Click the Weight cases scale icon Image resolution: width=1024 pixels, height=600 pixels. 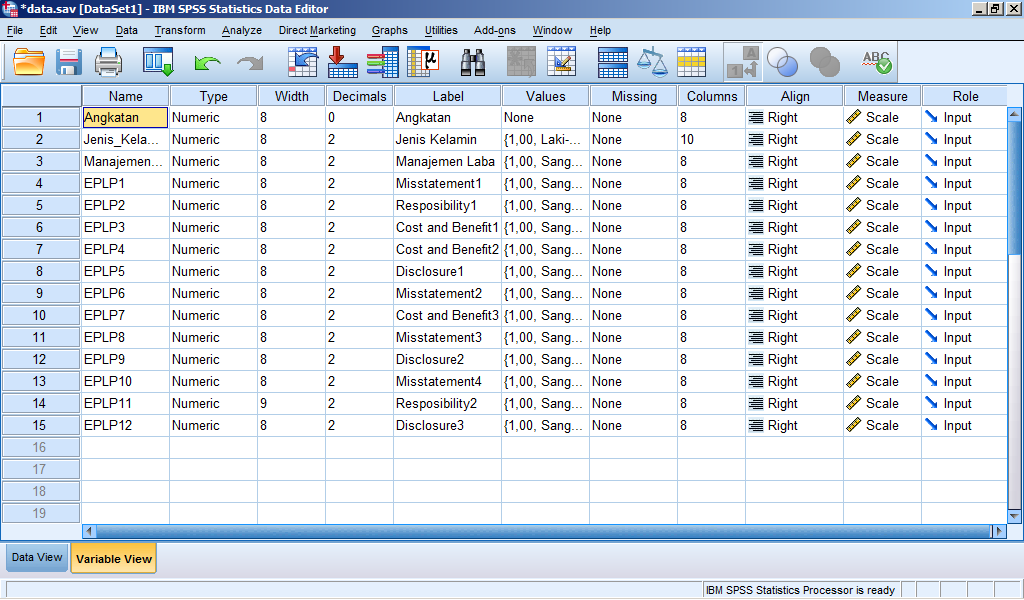[x=652, y=63]
